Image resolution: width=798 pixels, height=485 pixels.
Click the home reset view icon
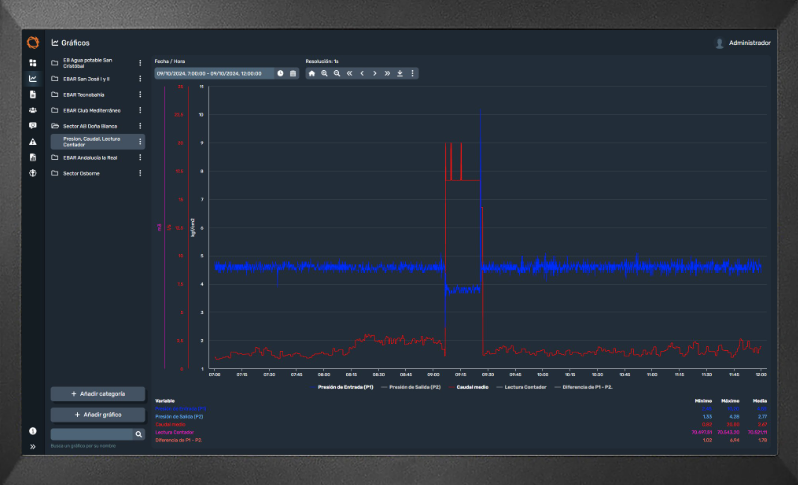(311, 73)
